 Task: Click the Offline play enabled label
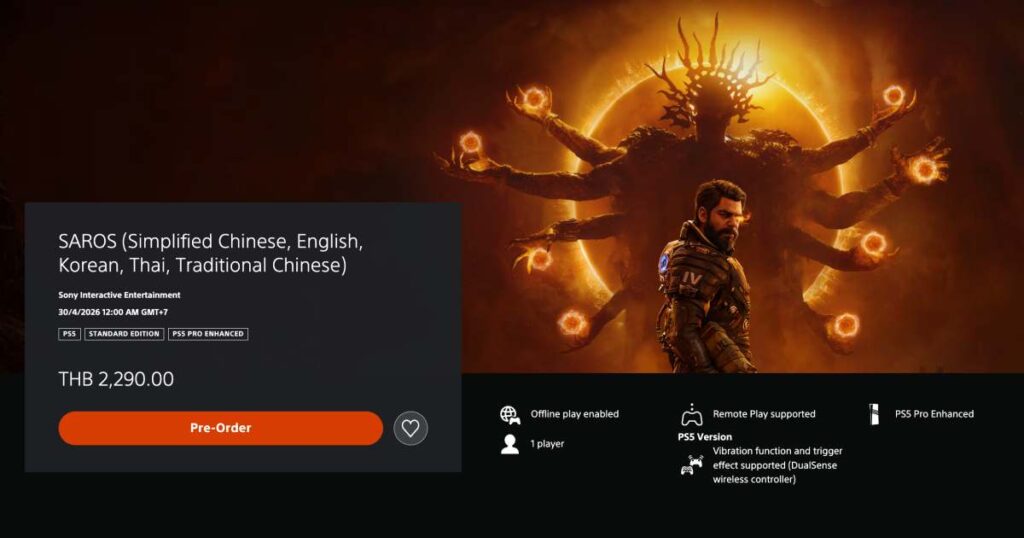[575, 414]
